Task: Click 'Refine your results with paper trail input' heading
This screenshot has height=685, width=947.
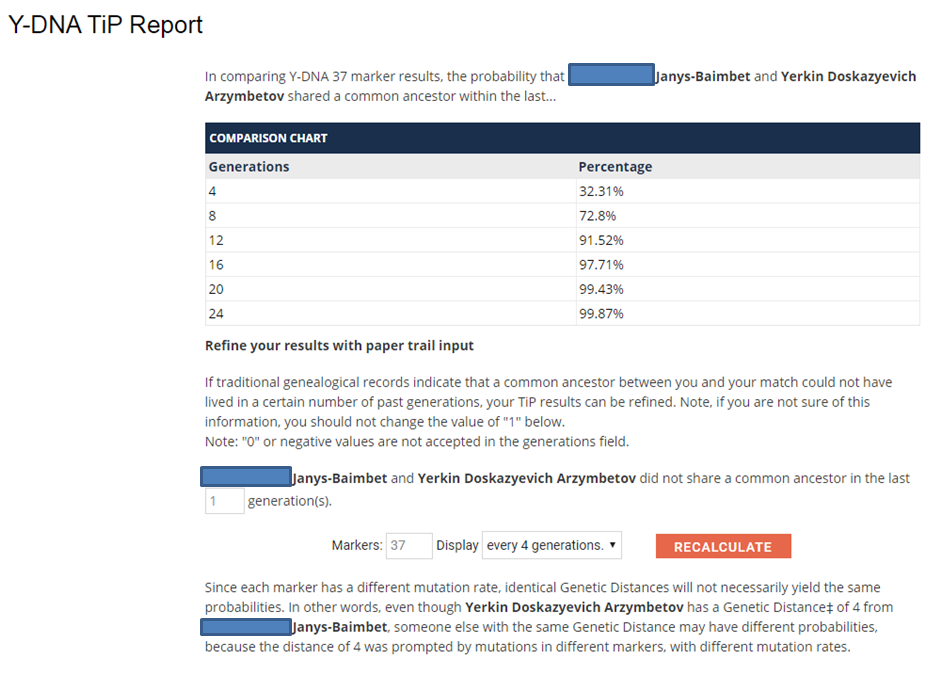Action: 339,346
